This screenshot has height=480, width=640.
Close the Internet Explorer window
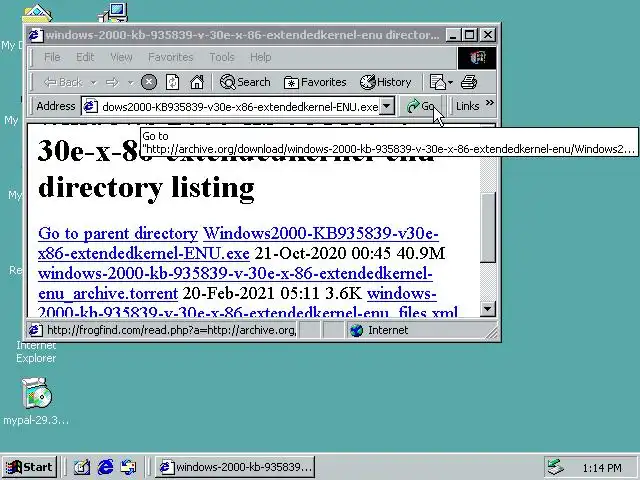pyautogui.click(x=487, y=35)
